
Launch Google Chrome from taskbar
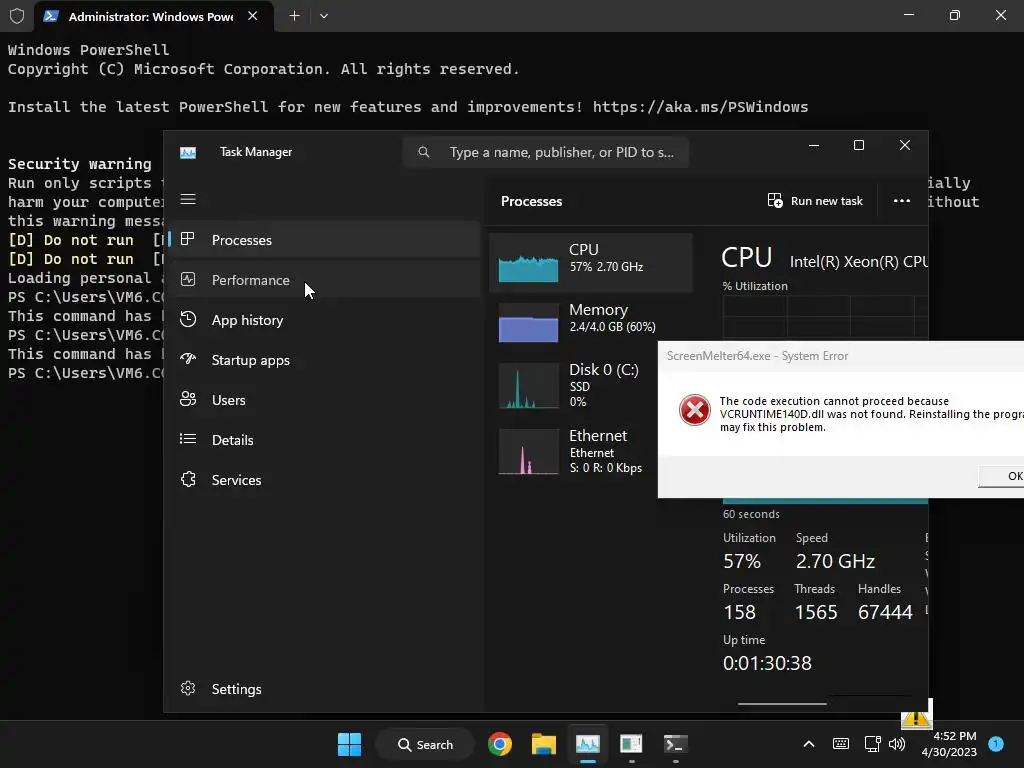click(500, 744)
